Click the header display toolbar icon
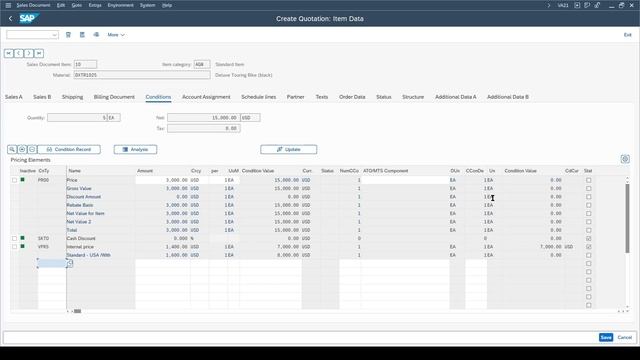This screenshot has height=360, width=640. pyautogui.click(x=68, y=35)
